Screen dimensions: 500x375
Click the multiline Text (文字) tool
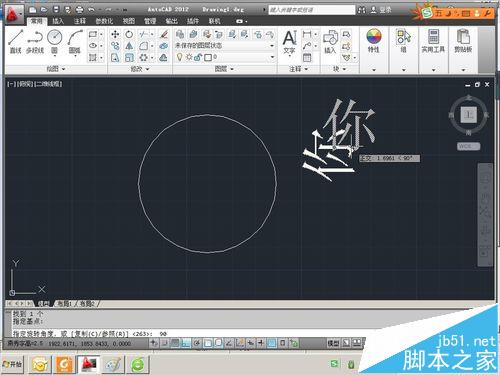tap(289, 42)
